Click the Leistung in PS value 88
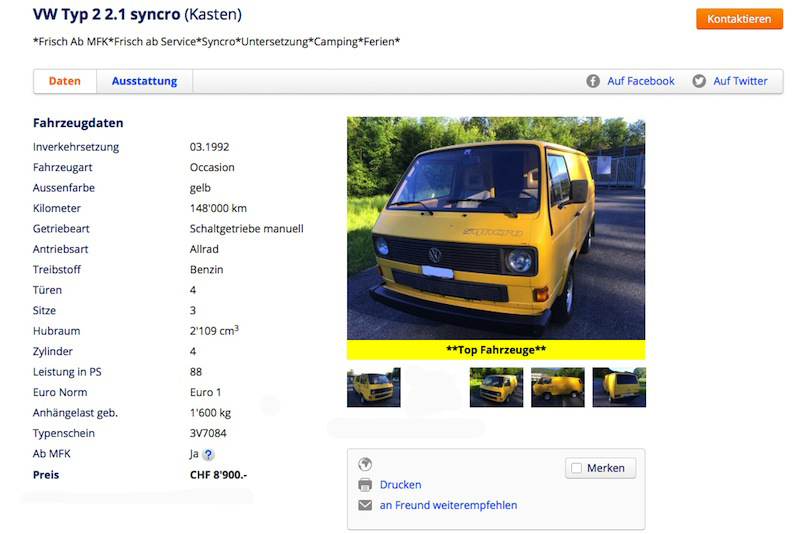 [196, 372]
